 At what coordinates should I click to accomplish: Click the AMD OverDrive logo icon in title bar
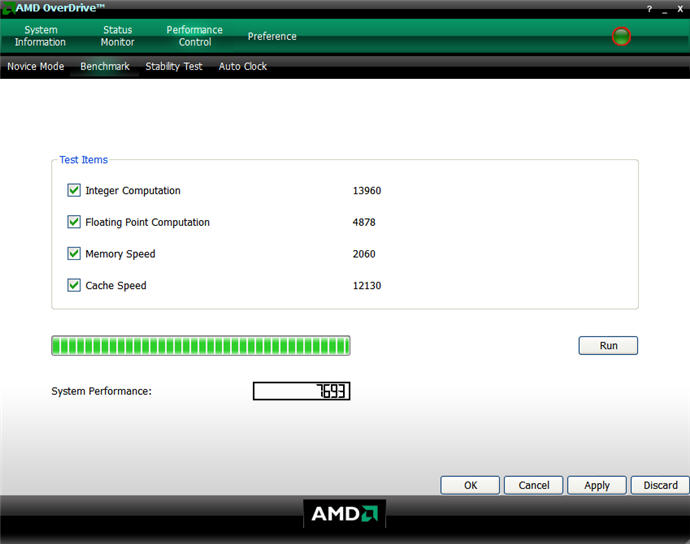point(8,8)
